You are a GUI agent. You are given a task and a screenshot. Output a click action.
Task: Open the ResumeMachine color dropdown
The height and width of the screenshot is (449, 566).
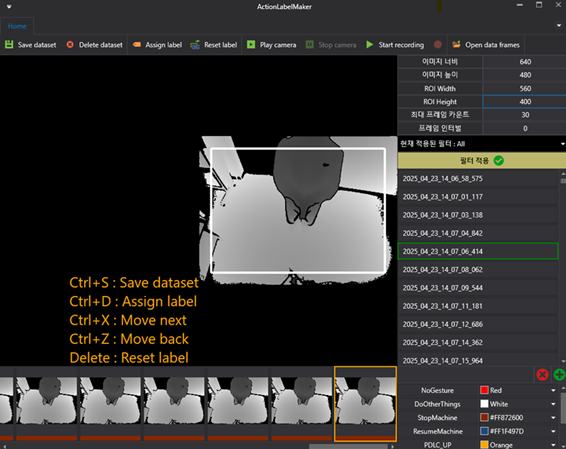point(553,431)
